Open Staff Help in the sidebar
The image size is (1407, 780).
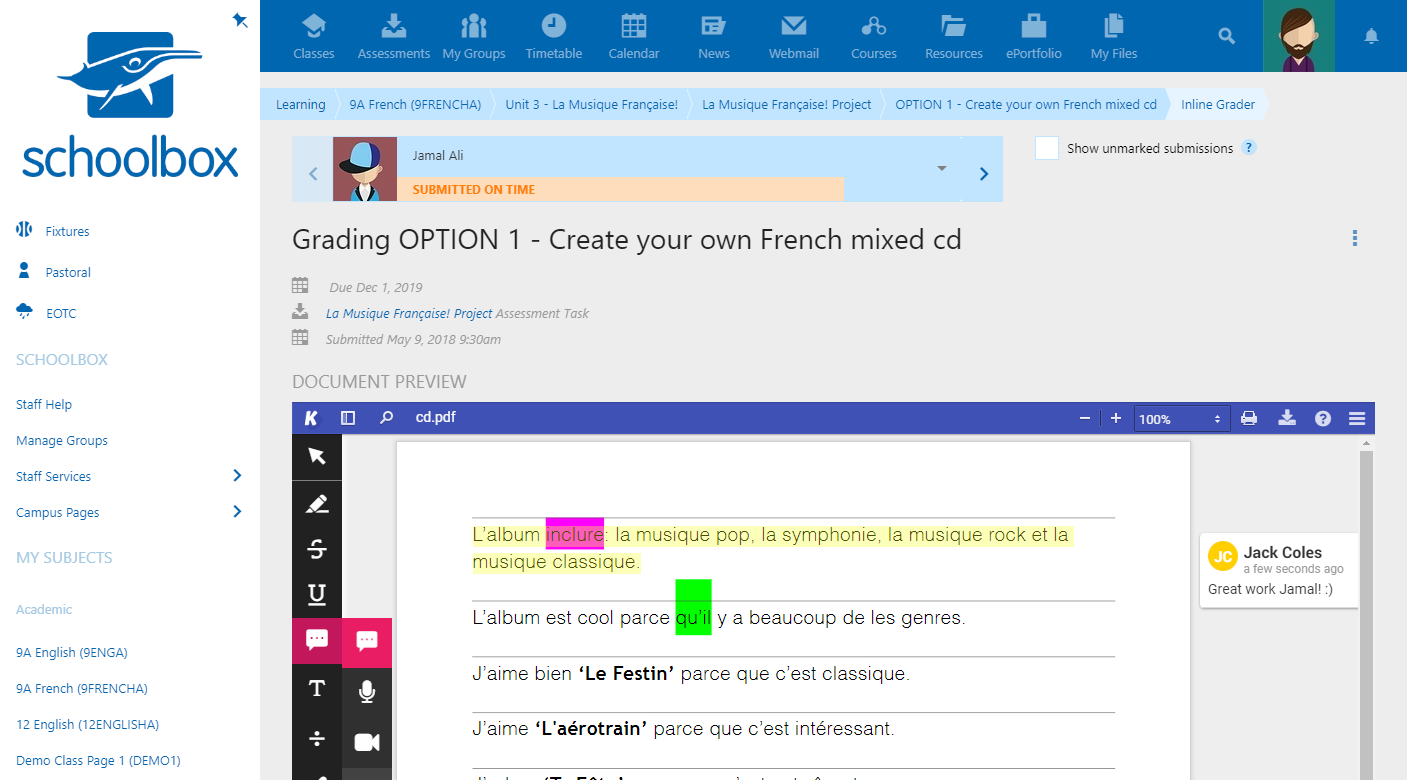44,404
